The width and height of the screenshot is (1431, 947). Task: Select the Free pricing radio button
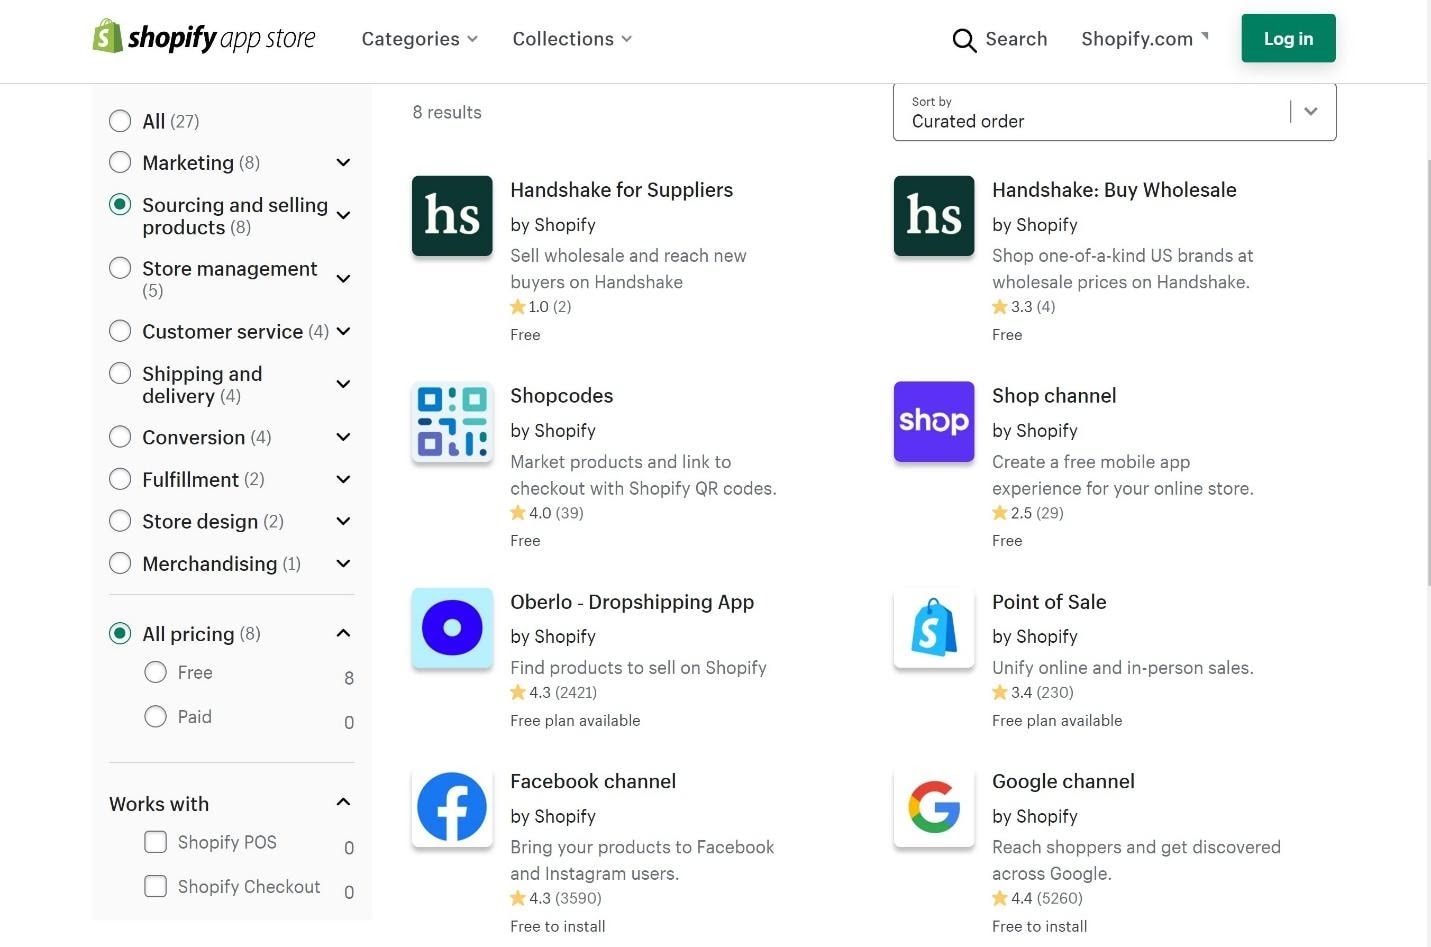(x=155, y=672)
